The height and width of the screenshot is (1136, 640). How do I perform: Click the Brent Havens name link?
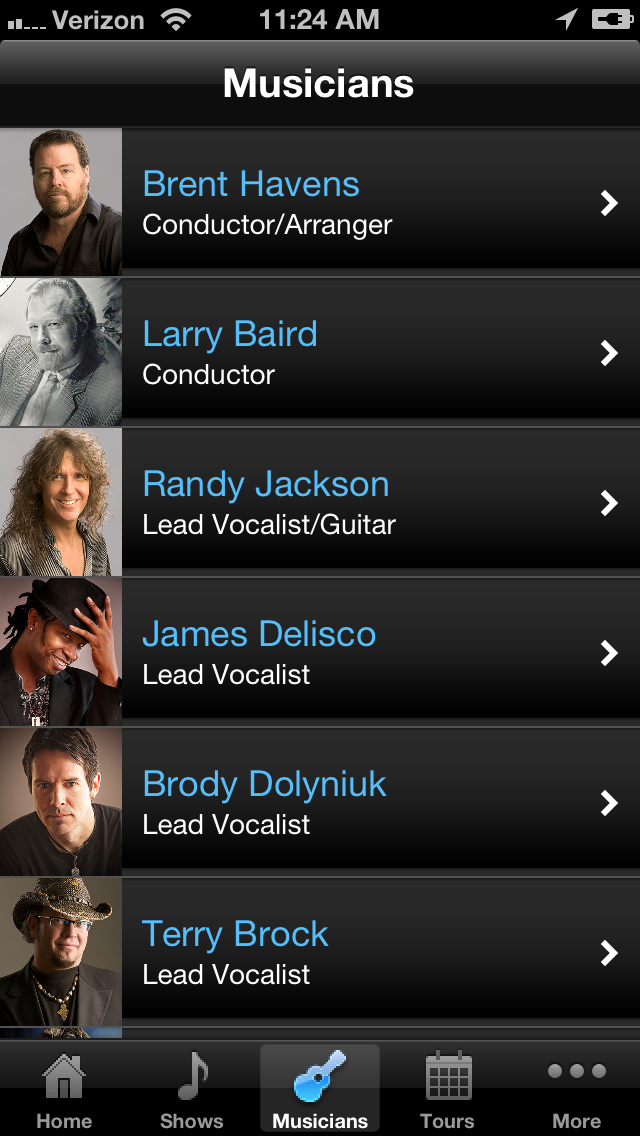(251, 184)
